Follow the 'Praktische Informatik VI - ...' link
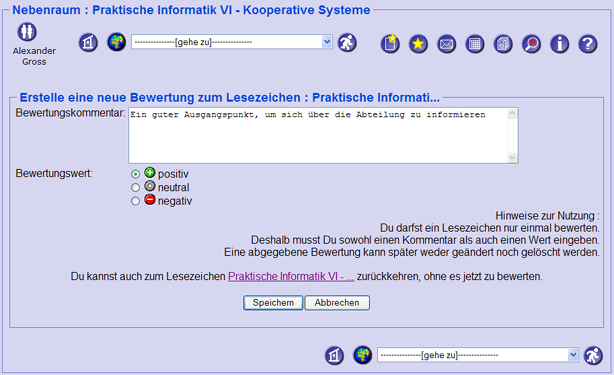The height and width of the screenshot is (375, 614). pos(291,276)
